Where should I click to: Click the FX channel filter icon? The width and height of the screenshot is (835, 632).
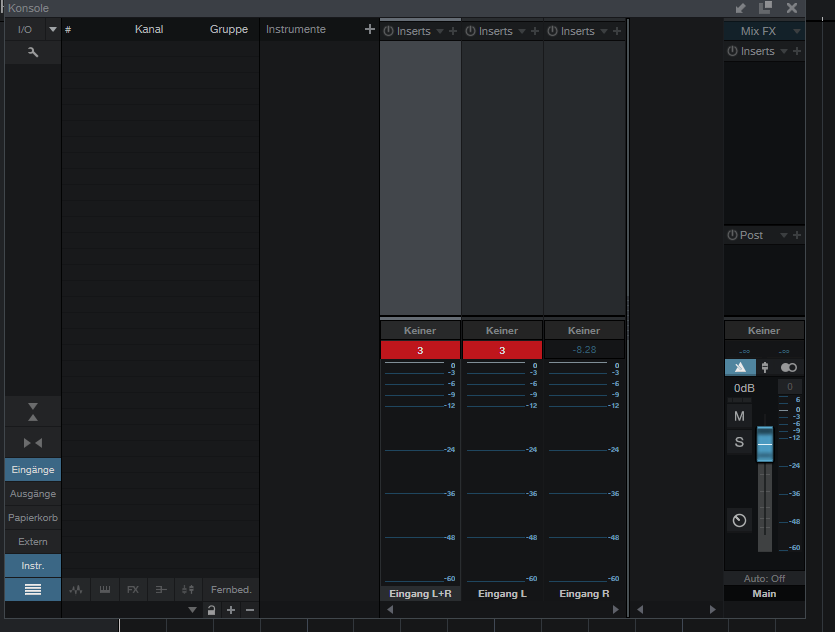point(132,590)
